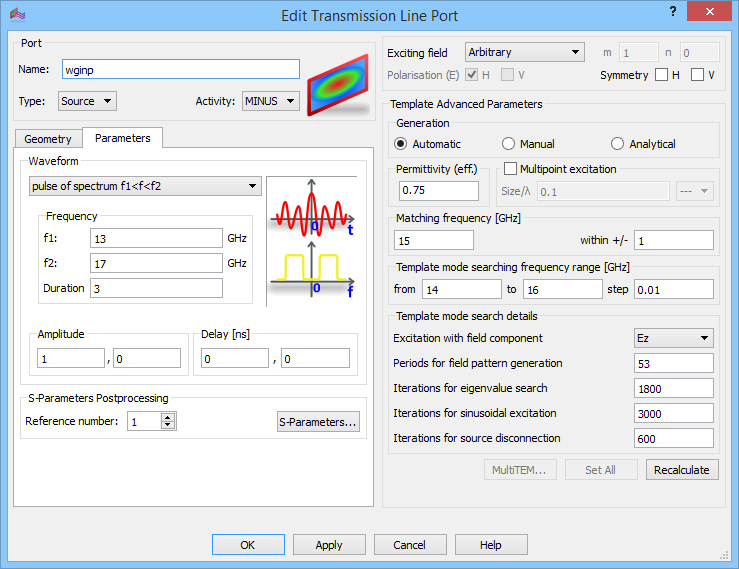Open the port Type Source dropdown
Image resolution: width=739 pixels, height=569 pixels.
pyautogui.click(x=87, y=101)
